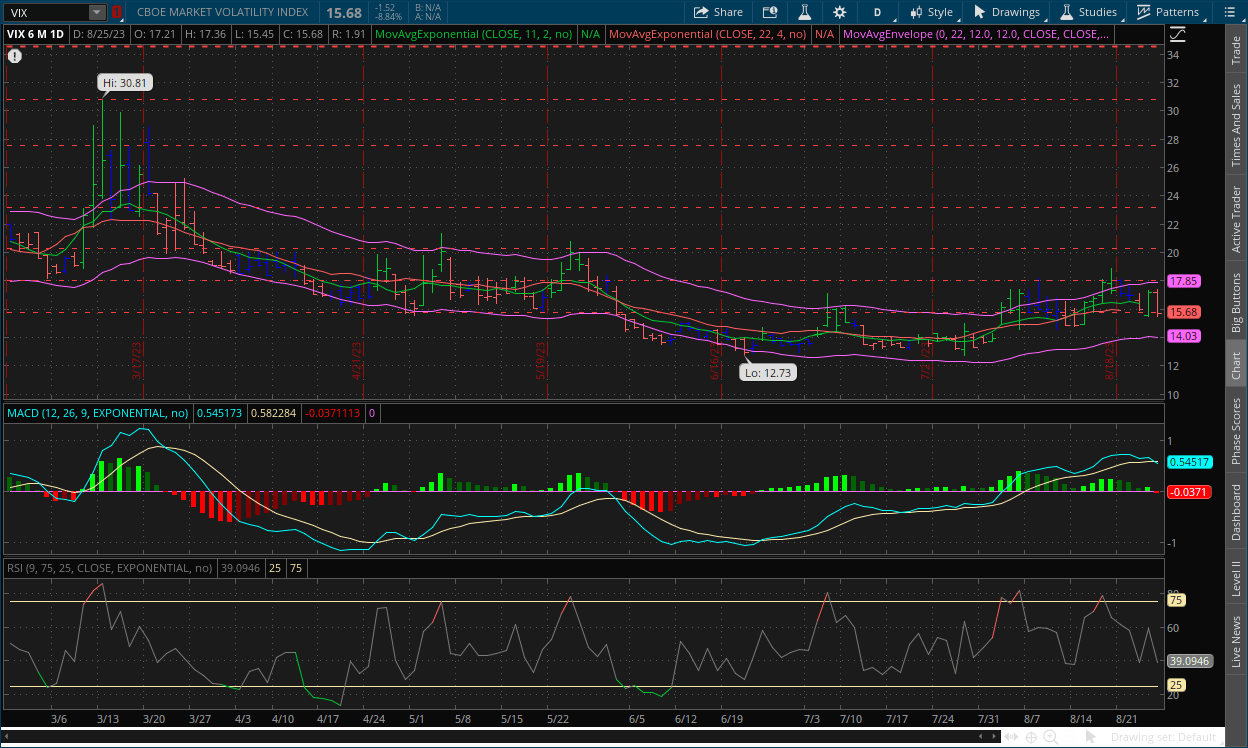1248x748 pixels.
Task: Click the red symbol link indicator
Action: [116, 13]
